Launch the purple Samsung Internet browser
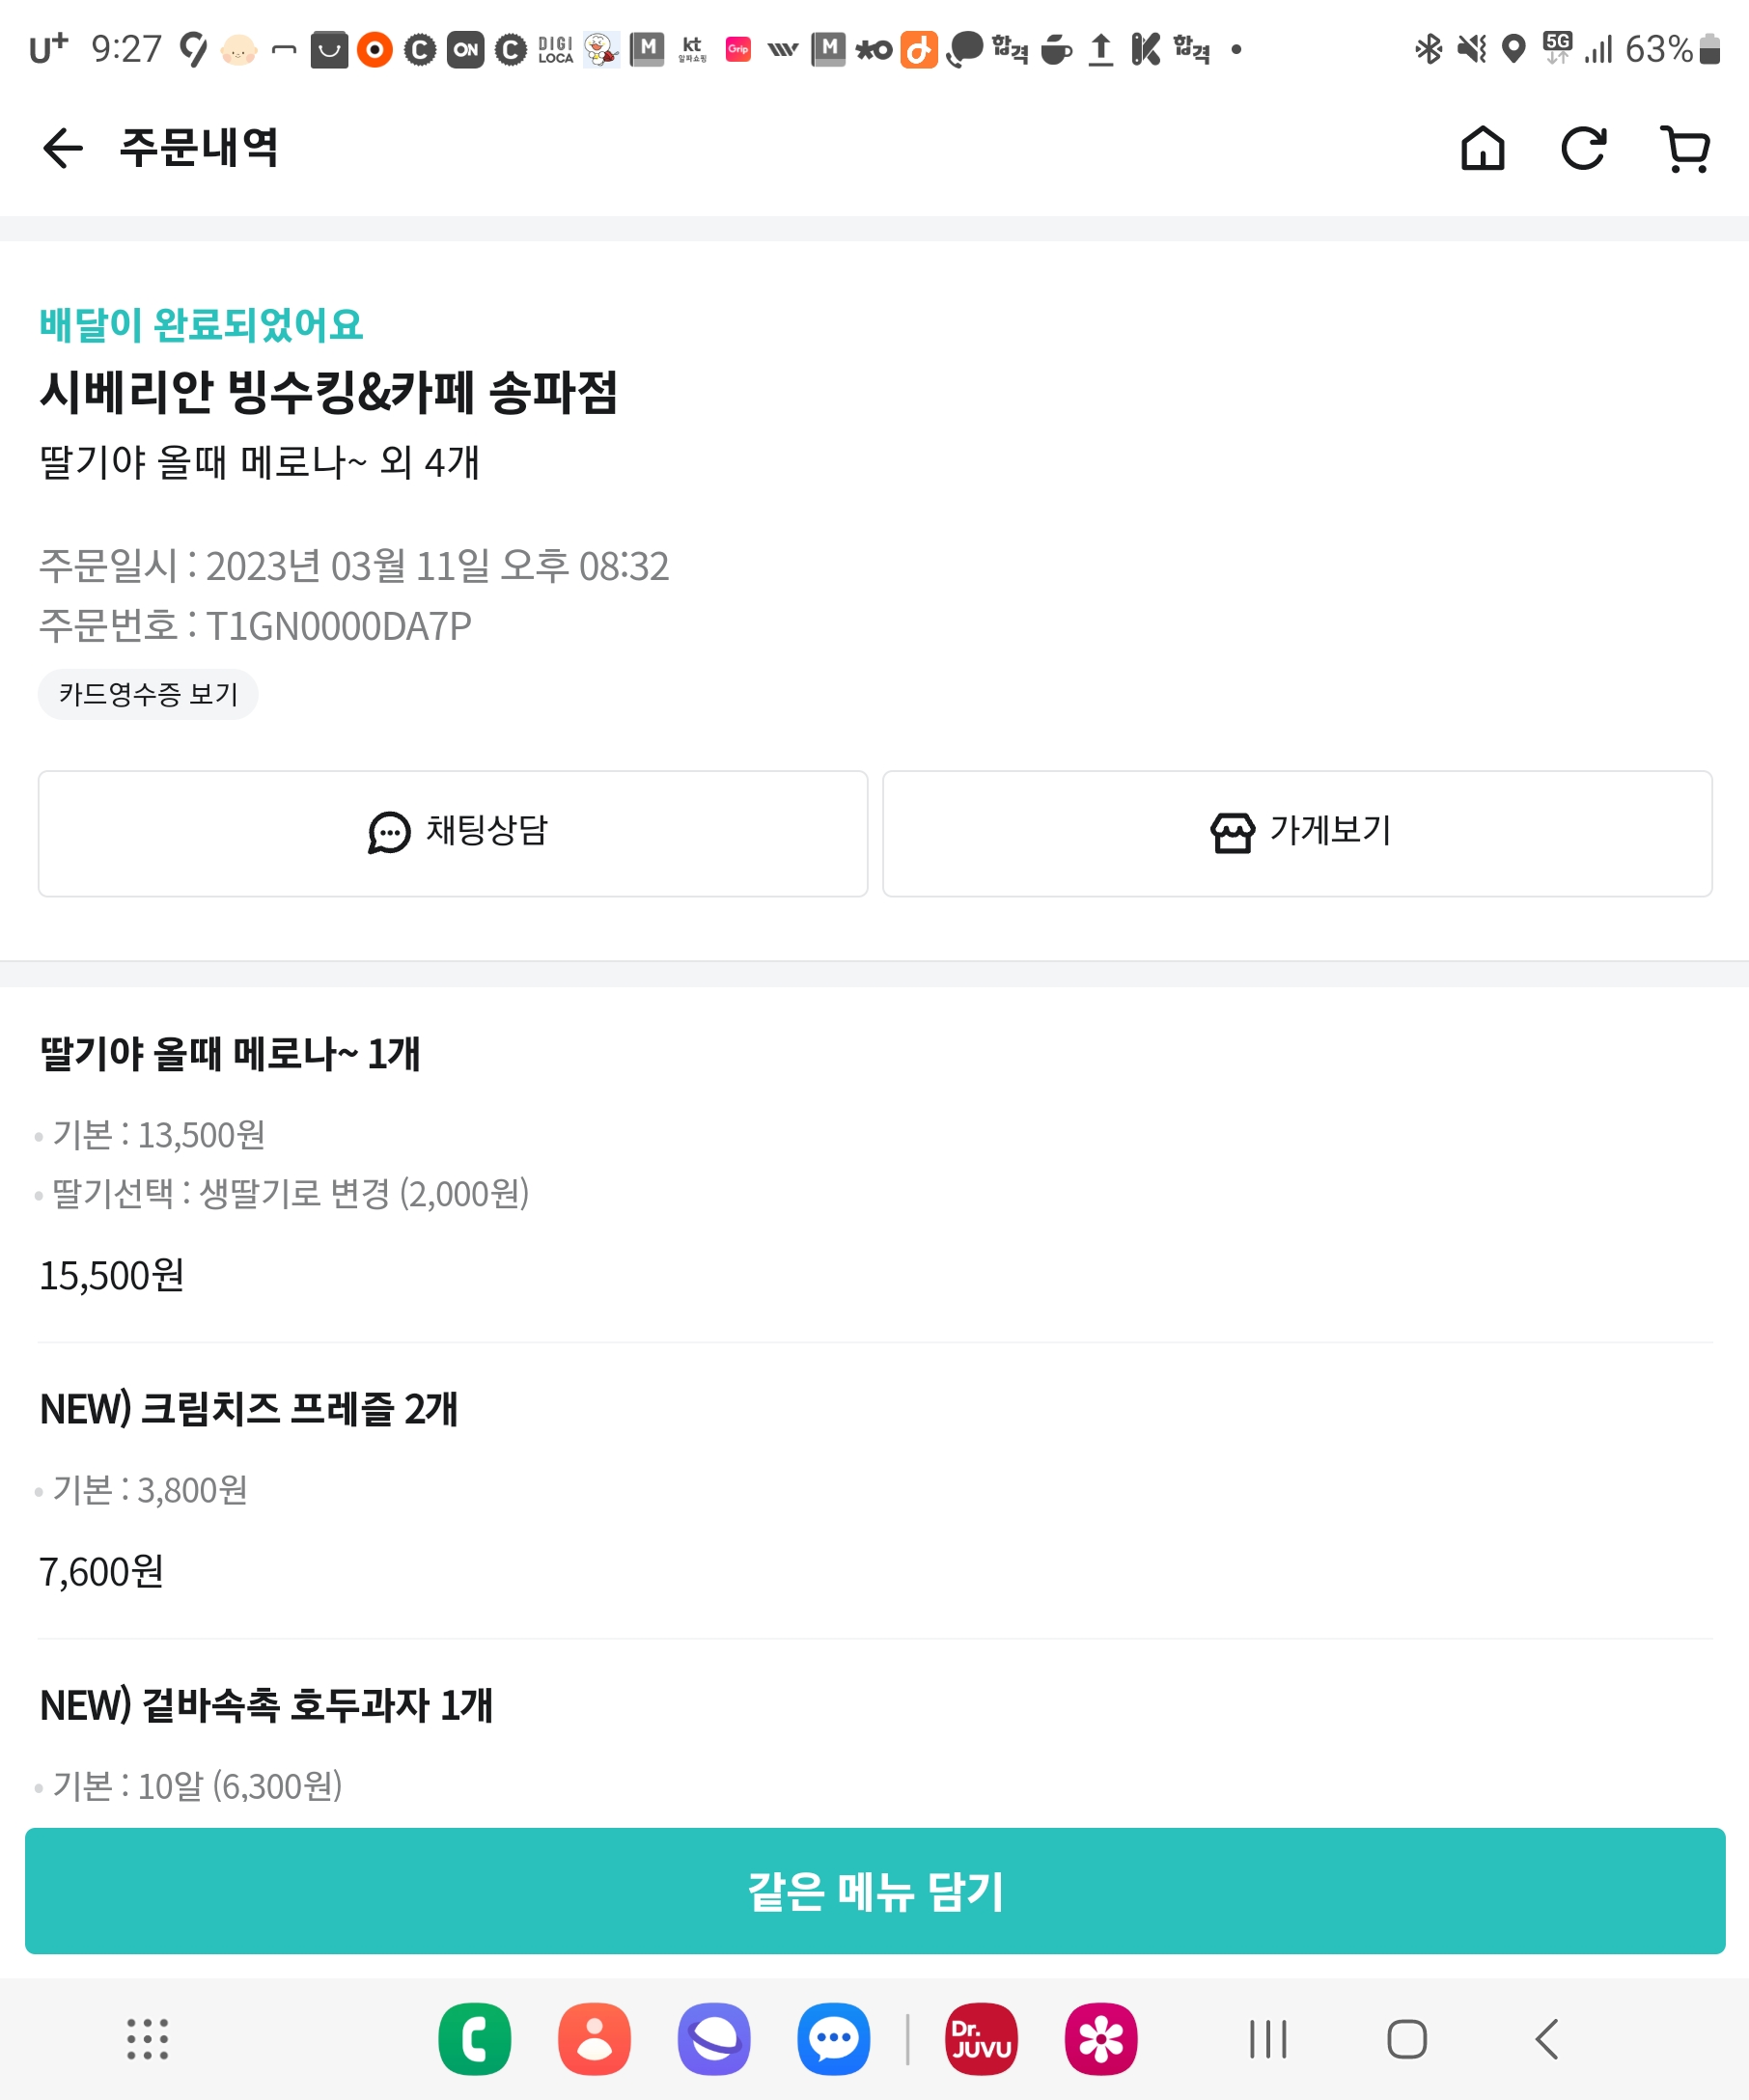Viewport: 1749px width, 2100px height. click(714, 2039)
